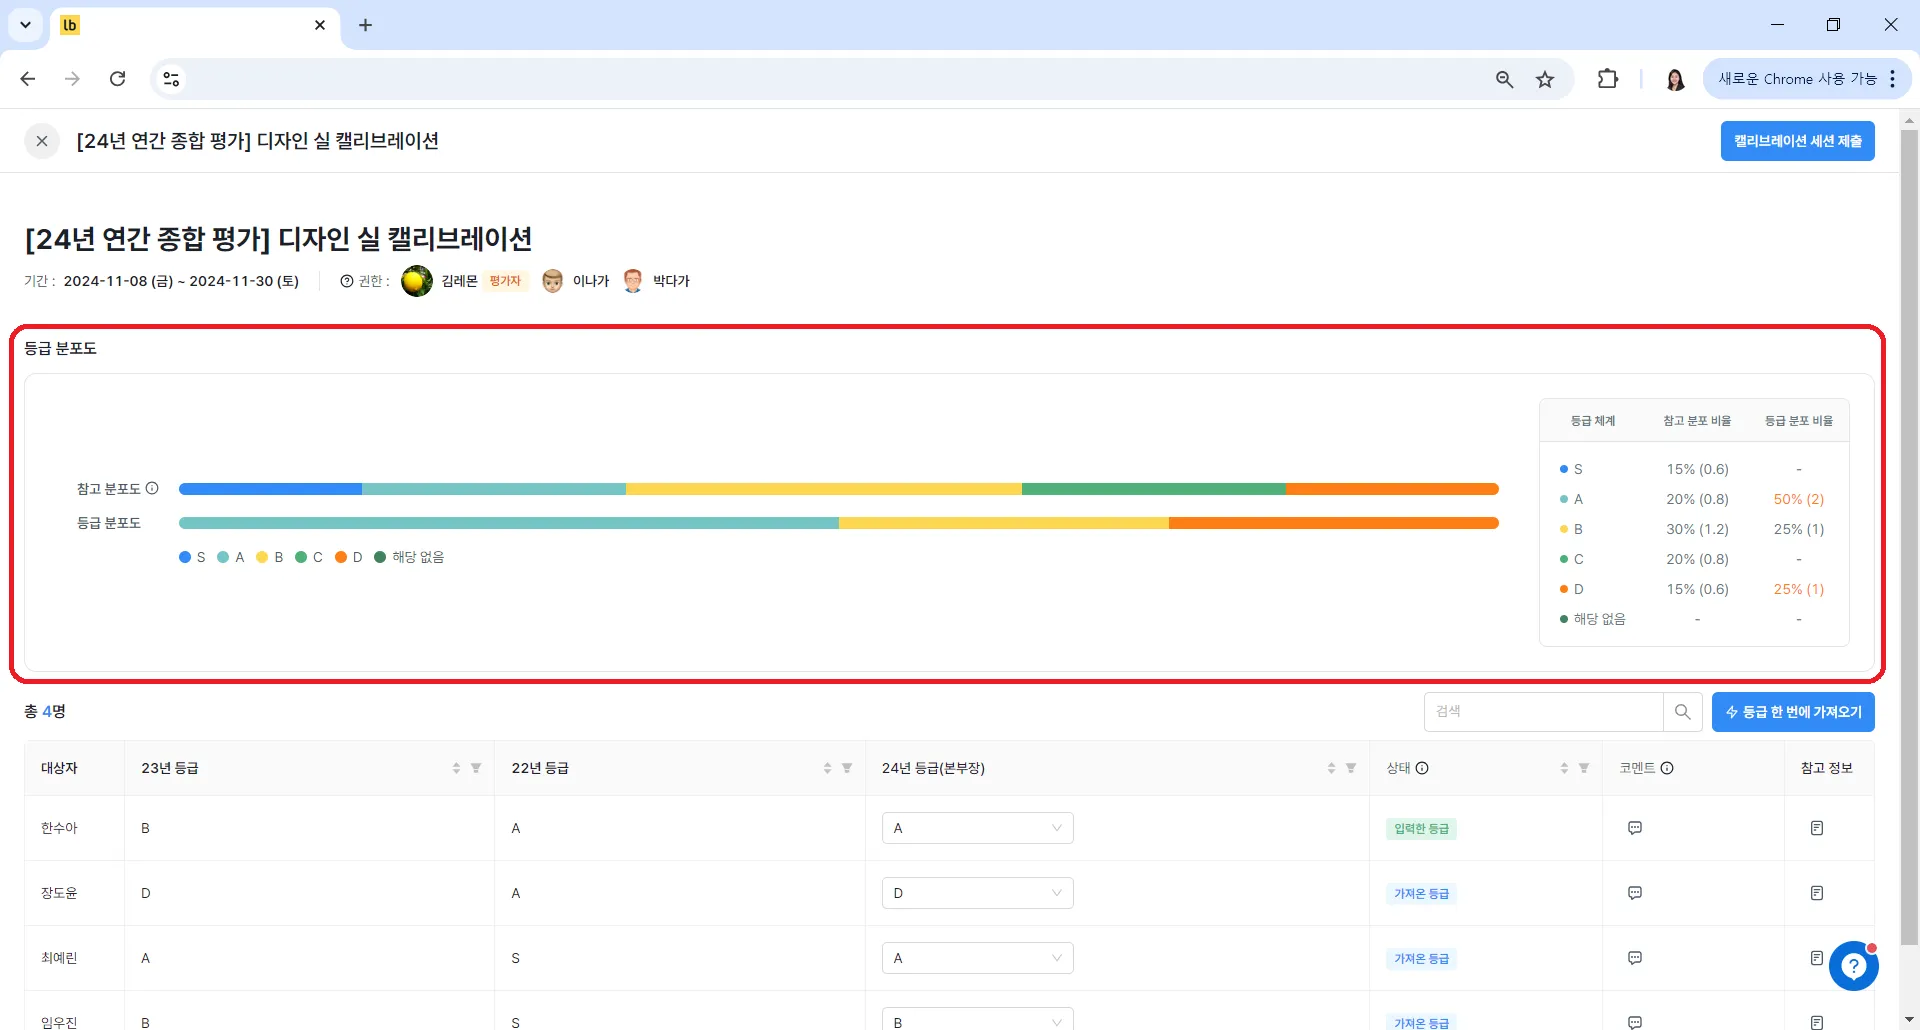Image resolution: width=1920 pixels, height=1030 pixels.
Task: Filter the 24년 등급(본부장) column
Action: click(1351, 768)
